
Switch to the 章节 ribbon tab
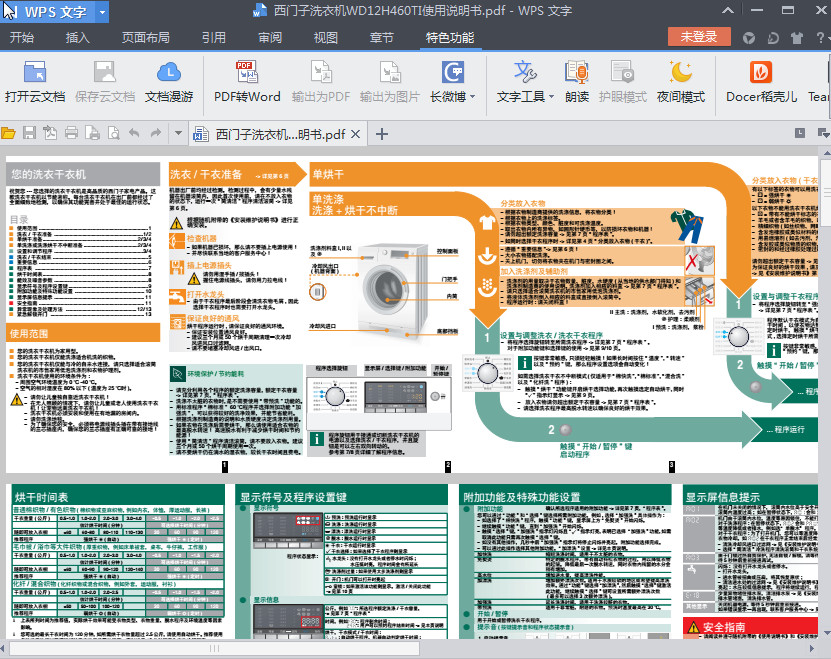pos(382,38)
